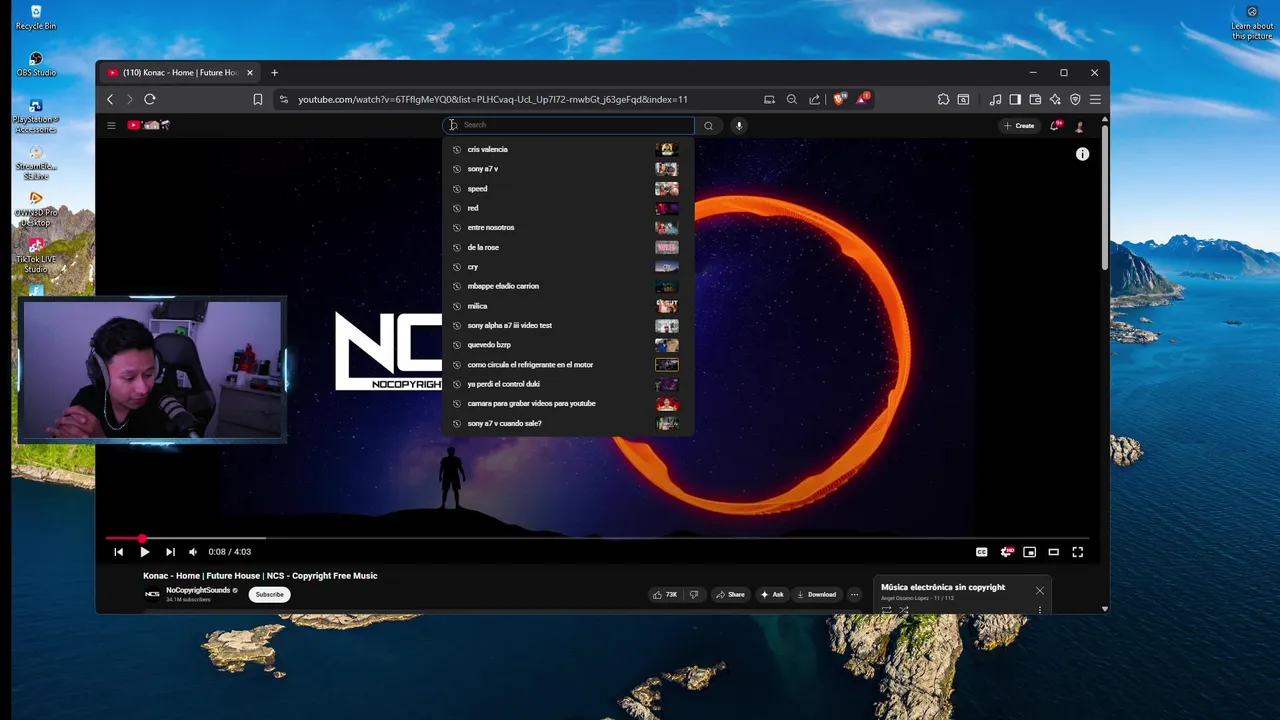Viewport: 1280px width, 720px height.
Task: View site information icon beside URL
Action: click(x=283, y=99)
